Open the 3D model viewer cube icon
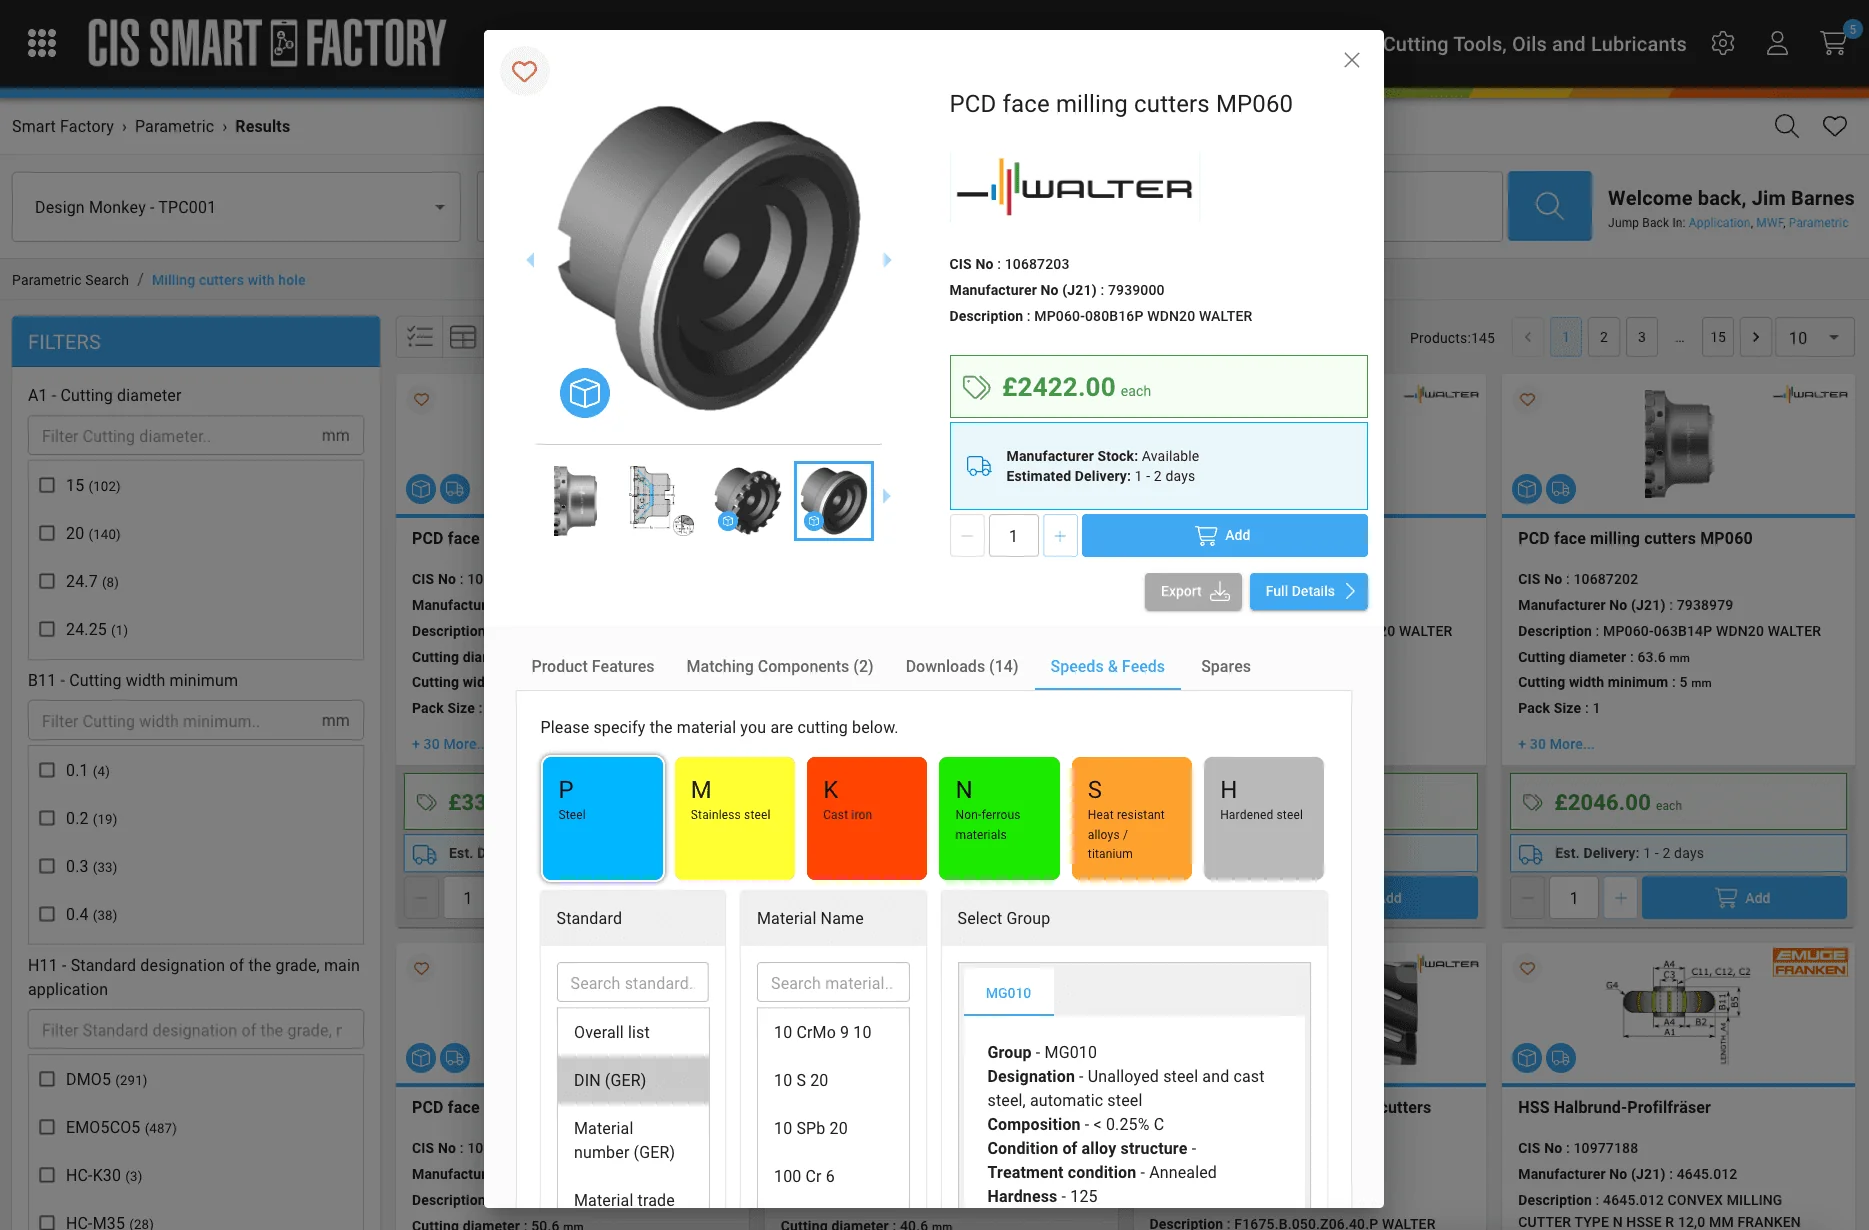 tap(585, 393)
